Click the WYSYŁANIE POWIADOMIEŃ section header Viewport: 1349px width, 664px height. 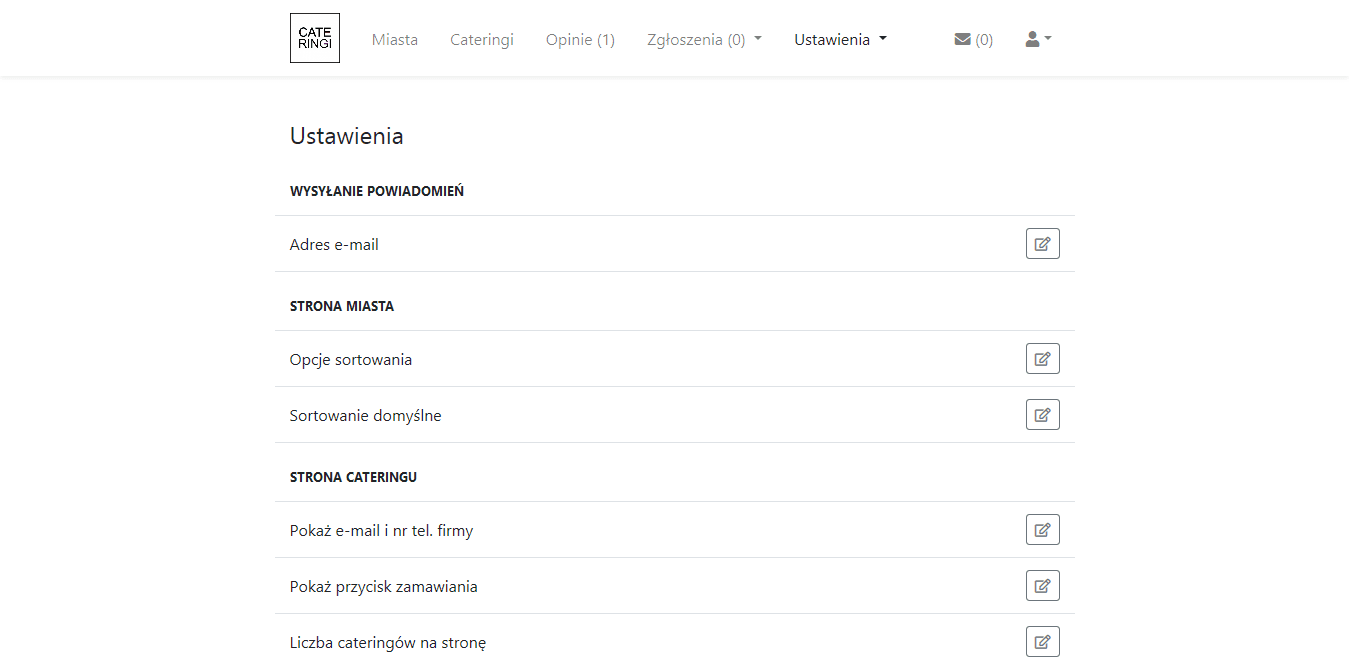tap(377, 191)
